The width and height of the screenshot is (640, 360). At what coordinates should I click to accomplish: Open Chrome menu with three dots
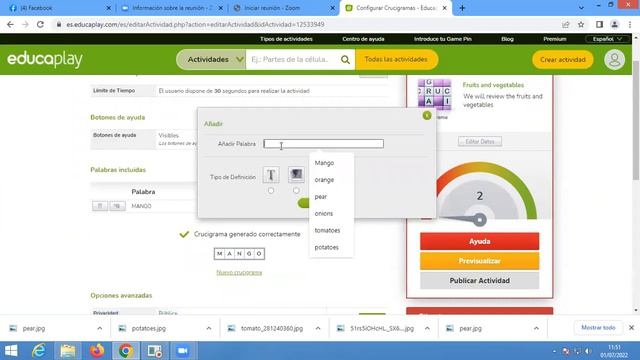pos(630,24)
